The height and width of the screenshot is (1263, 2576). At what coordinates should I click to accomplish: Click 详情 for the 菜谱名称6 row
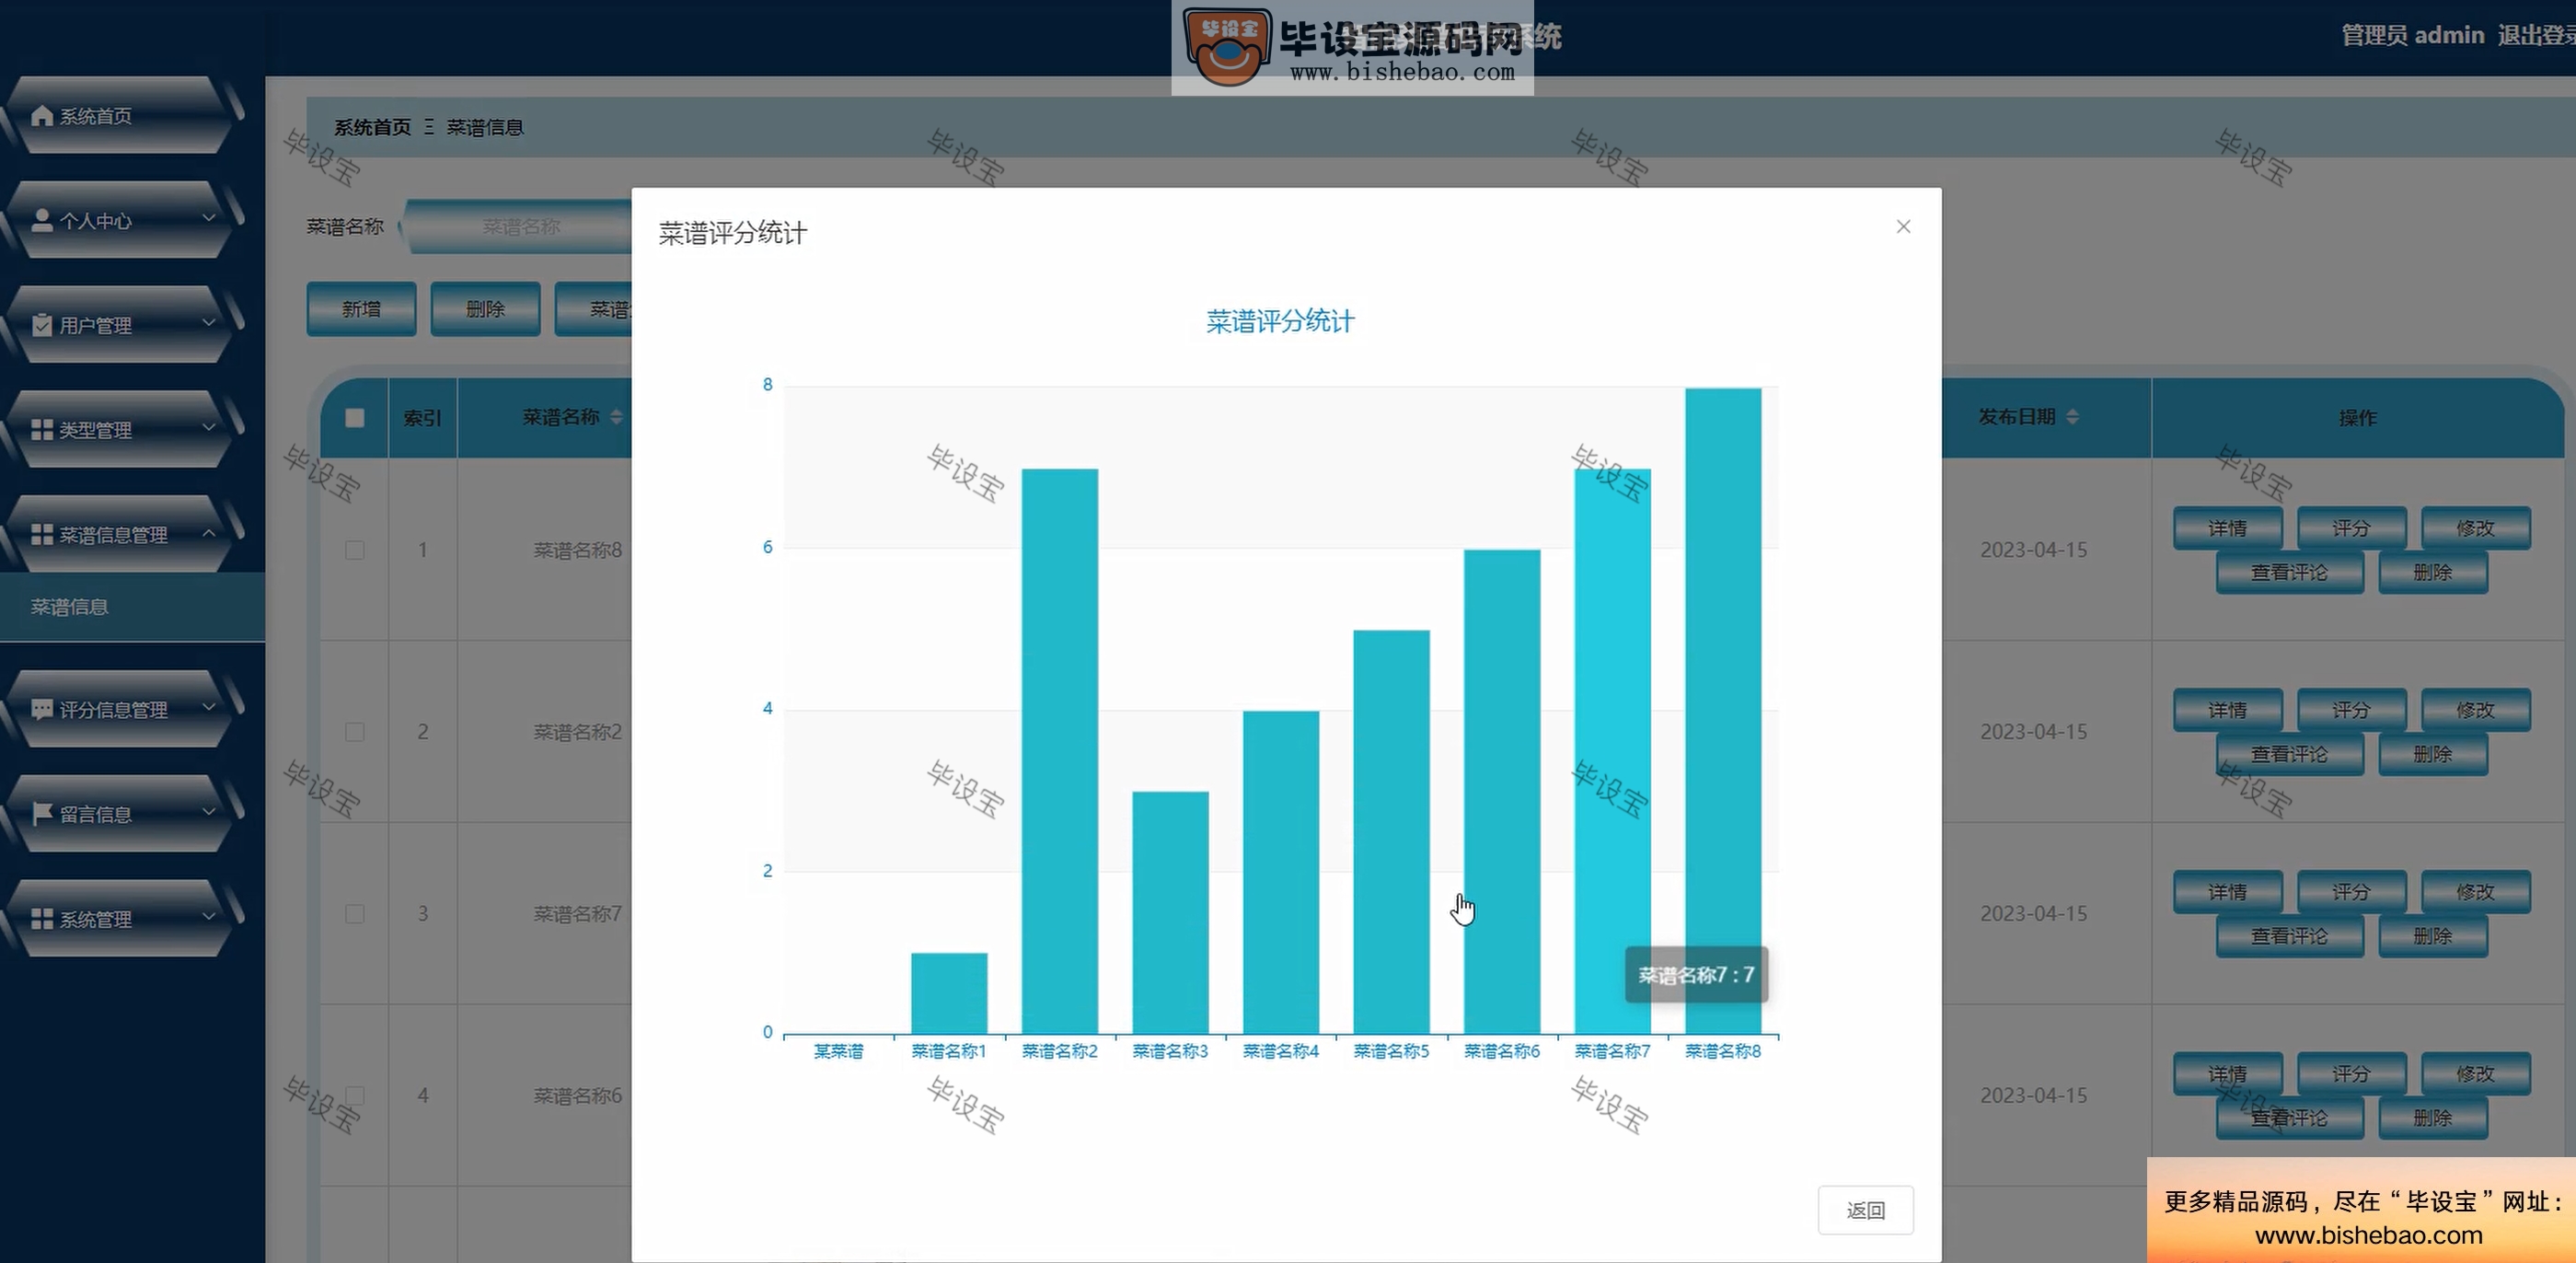pyautogui.click(x=2227, y=1074)
